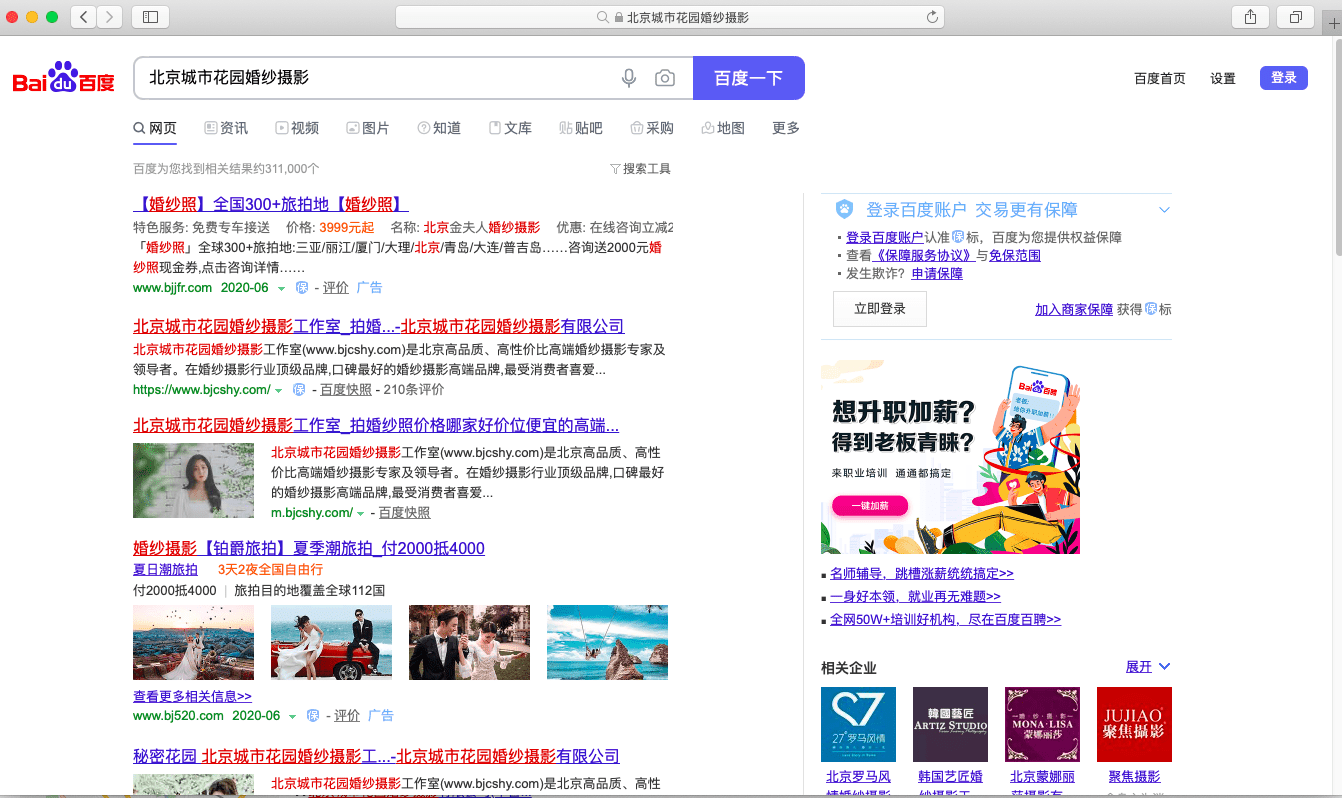Viewport: 1342px width, 798px height.
Task: Click the shield icon beside 登录百度账户
Action: 844,210
